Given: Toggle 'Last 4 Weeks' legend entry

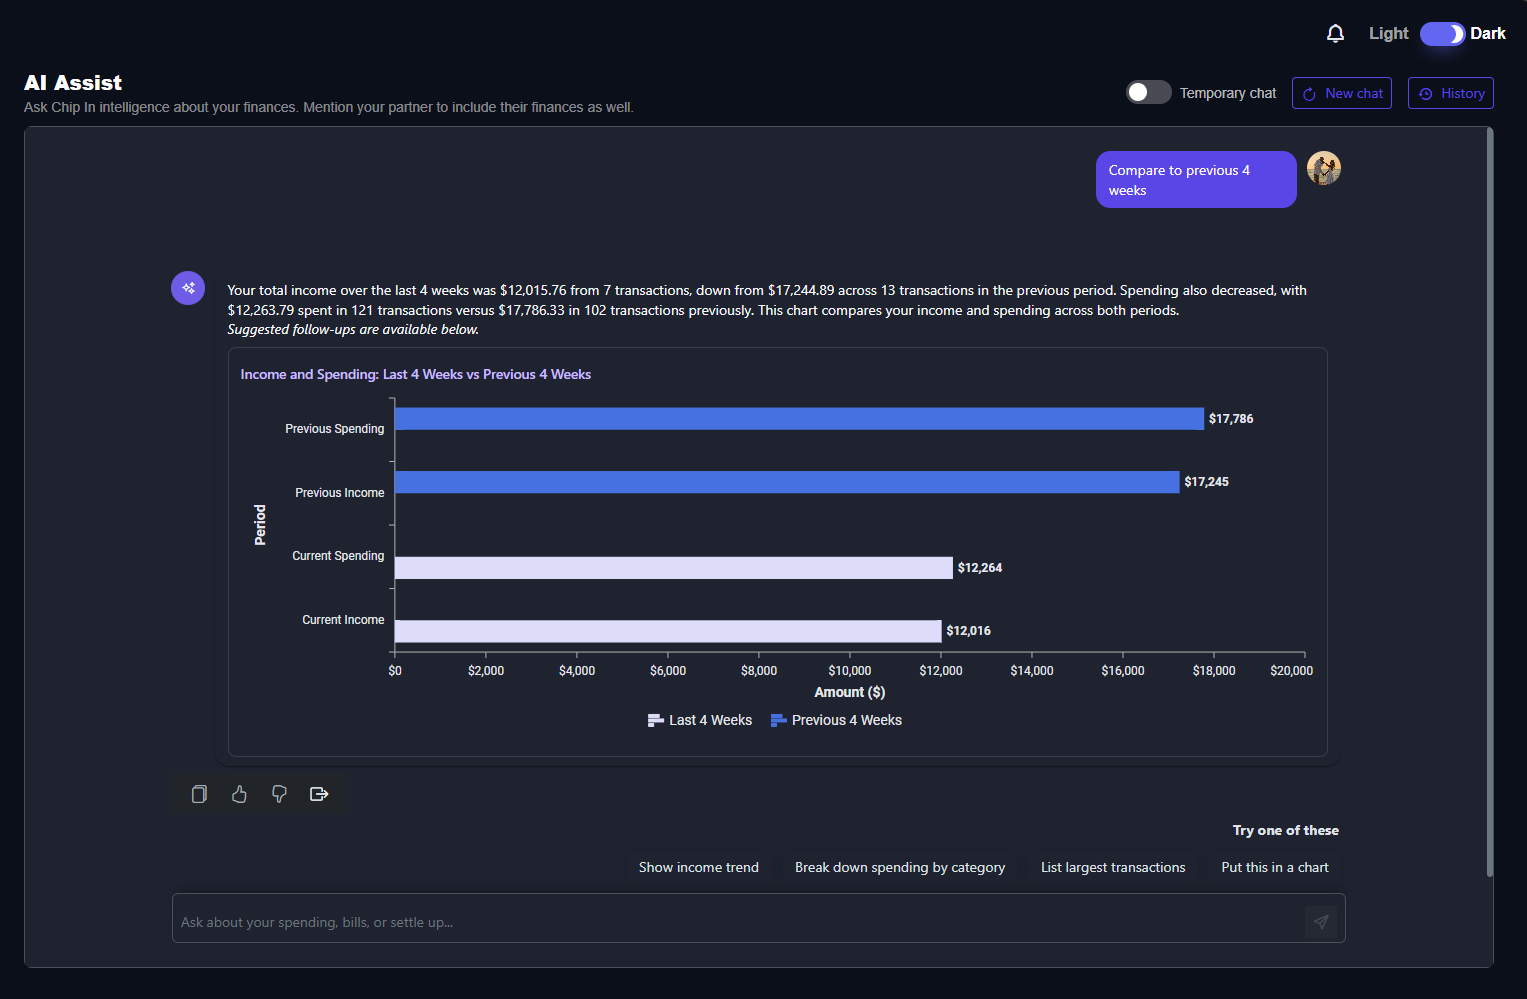Looking at the screenshot, I should 700,720.
